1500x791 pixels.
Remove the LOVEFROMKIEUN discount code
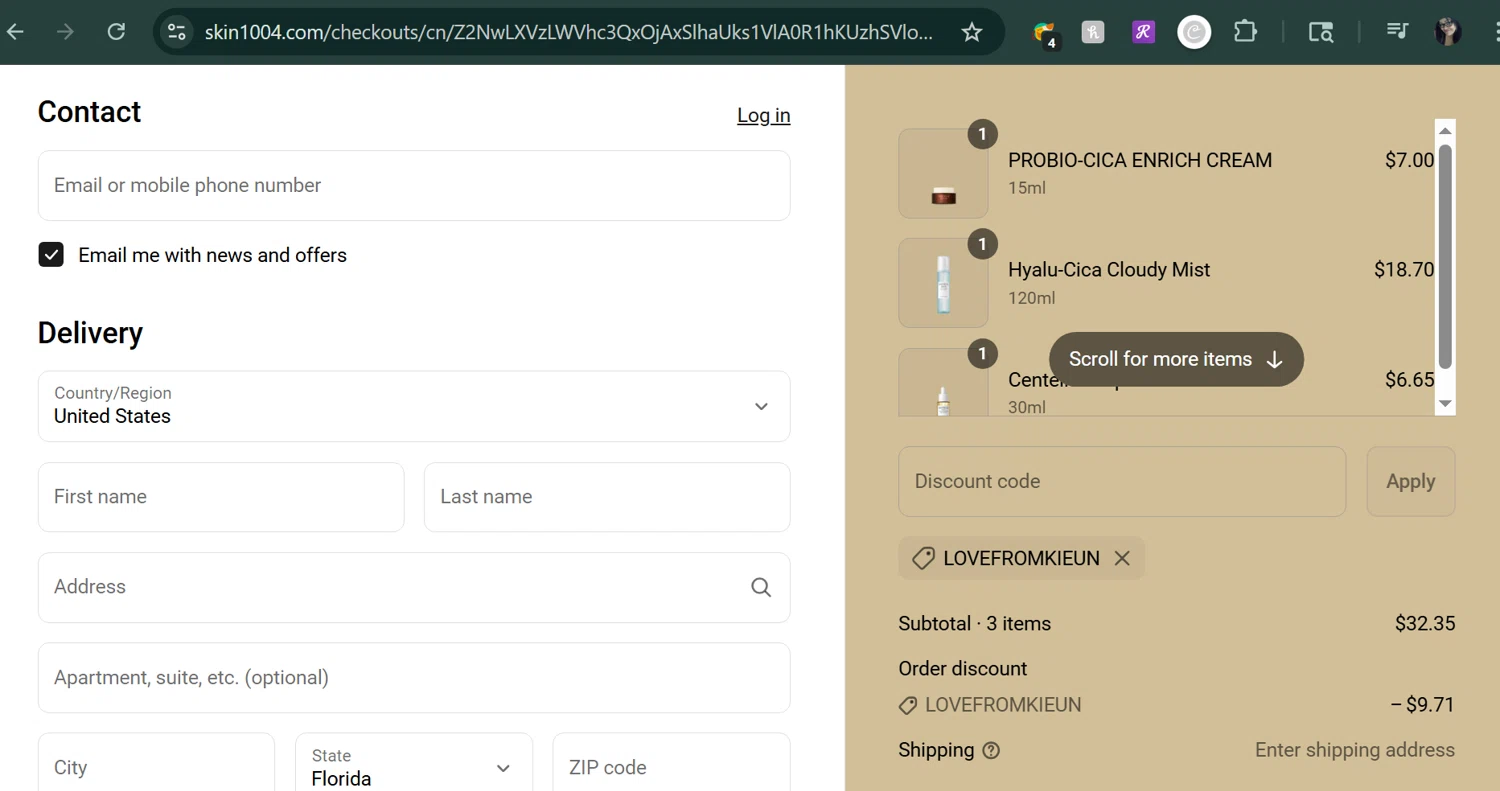click(1122, 558)
